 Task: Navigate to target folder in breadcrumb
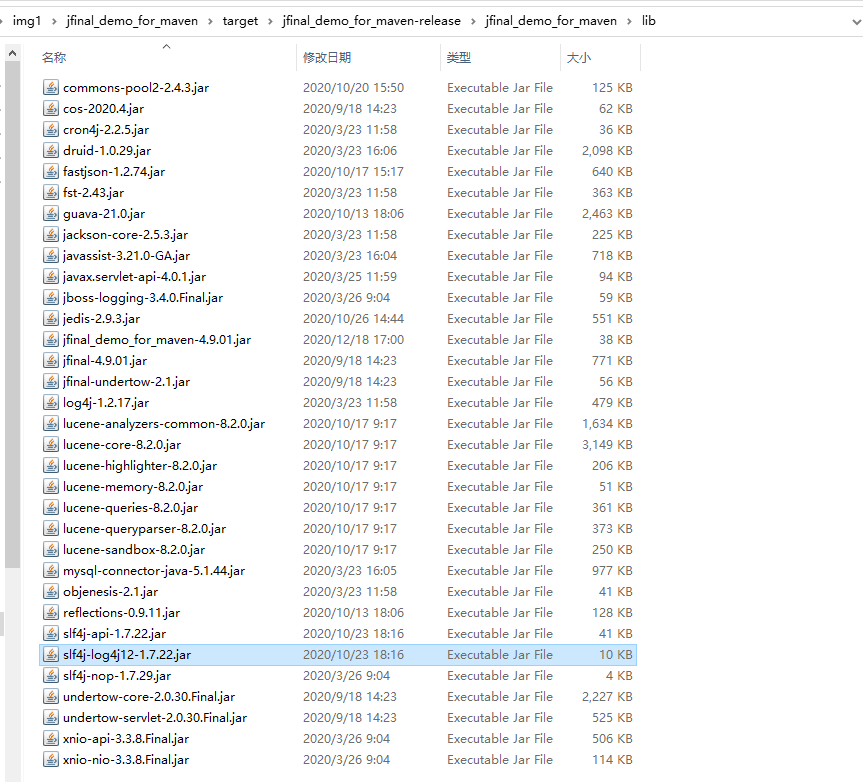click(x=240, y=21)
